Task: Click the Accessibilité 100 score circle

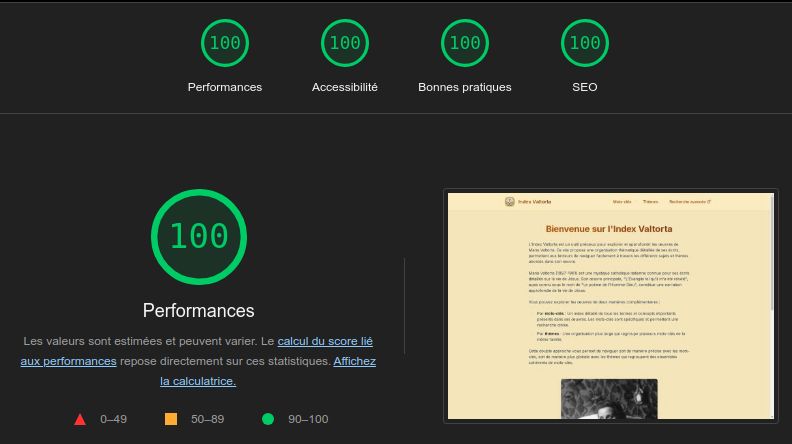Action: coord(345,43)
